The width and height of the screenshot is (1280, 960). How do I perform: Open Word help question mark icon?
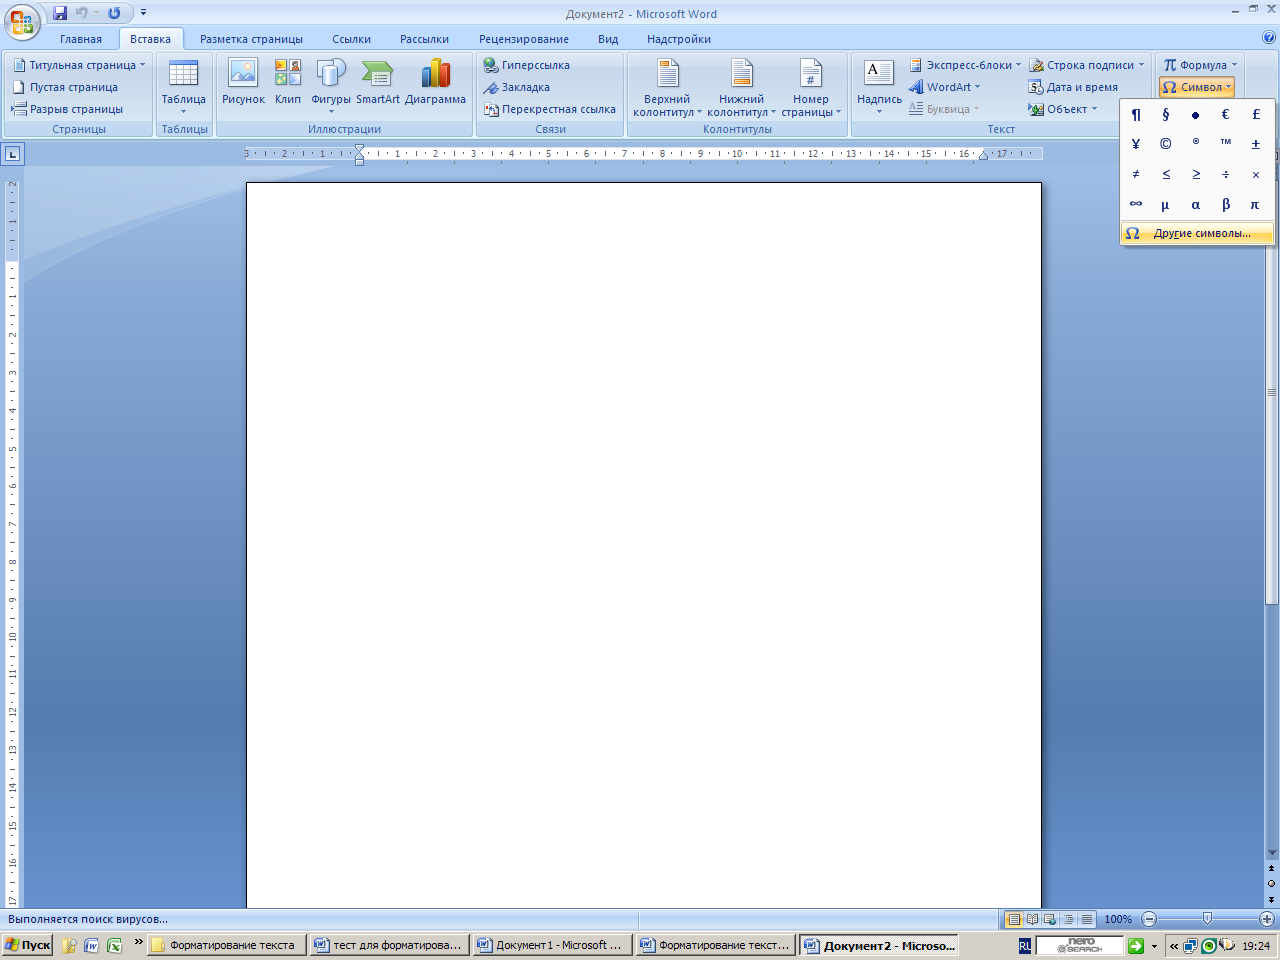(1269, 38)
